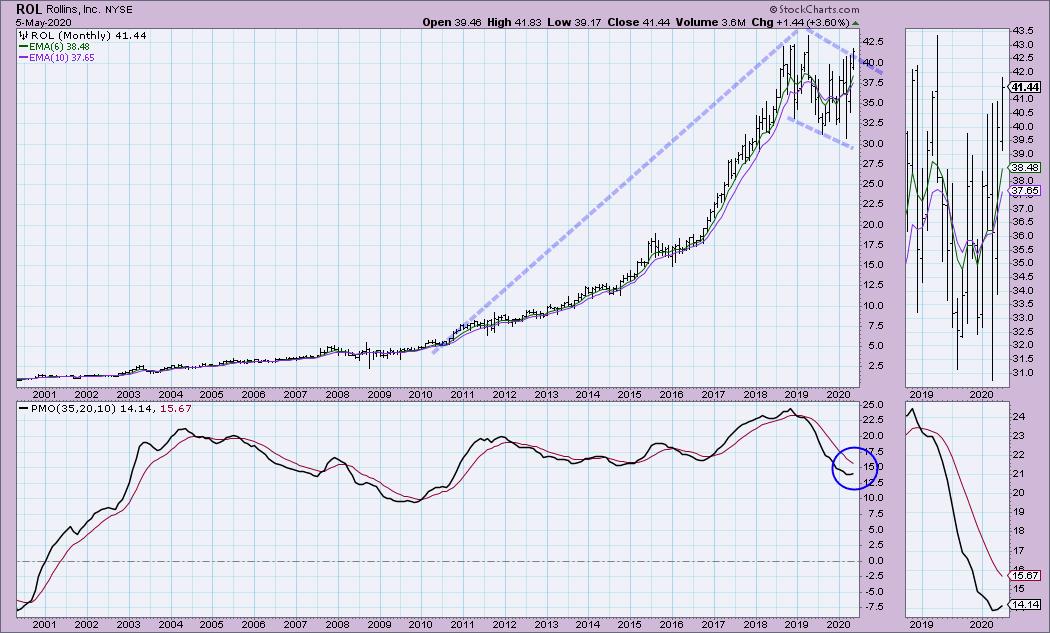The width and height of the screenshot is (1050, 633).
Task: Click the 5-May-2020 date label
Action: 44,22
